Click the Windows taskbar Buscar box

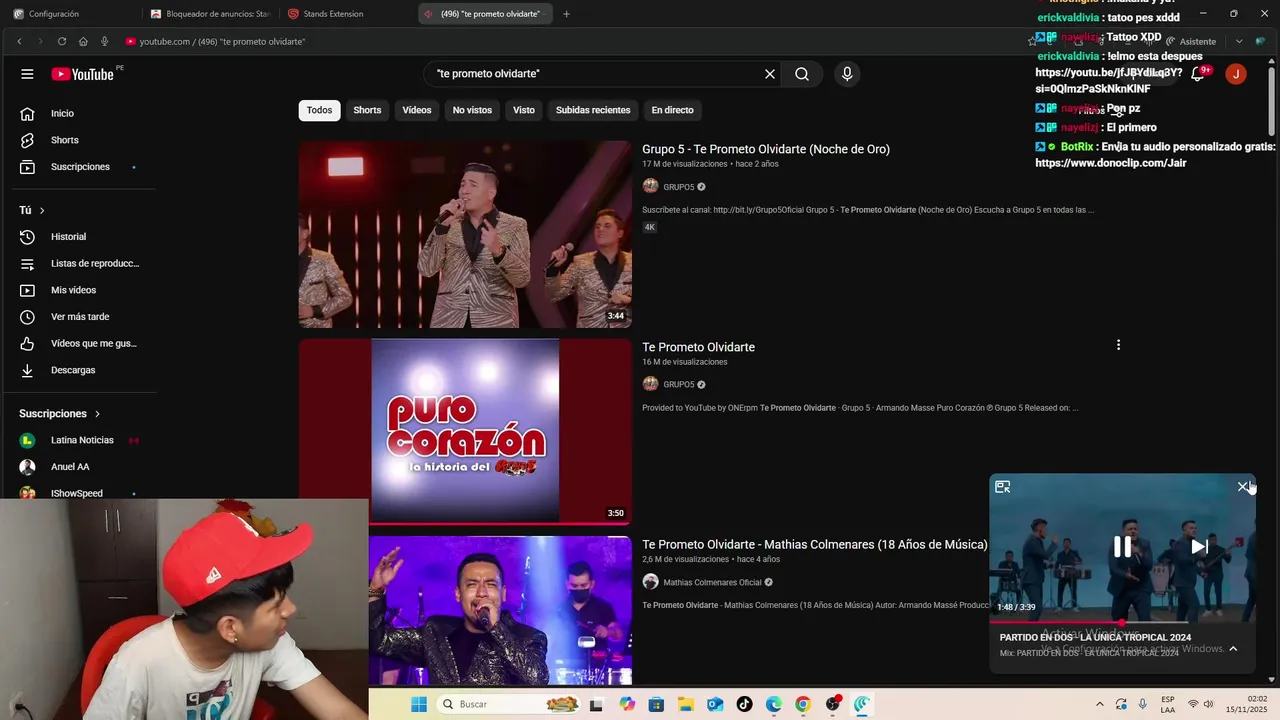pyautogui.click(x=510, y=704)
